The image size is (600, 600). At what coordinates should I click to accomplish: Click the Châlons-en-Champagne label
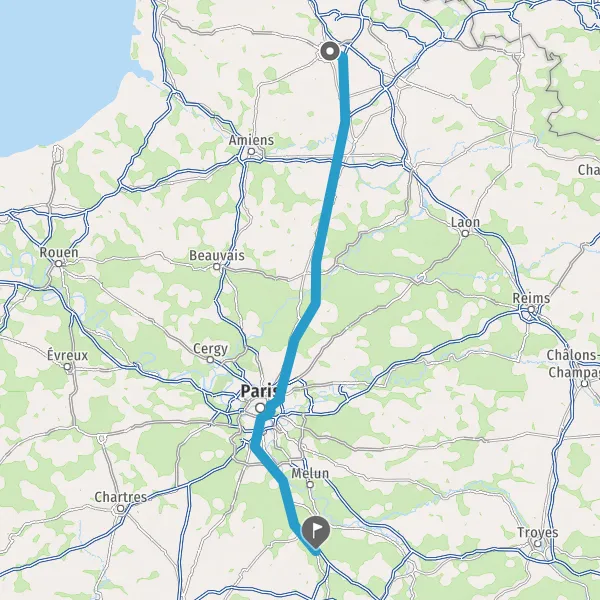573,364
